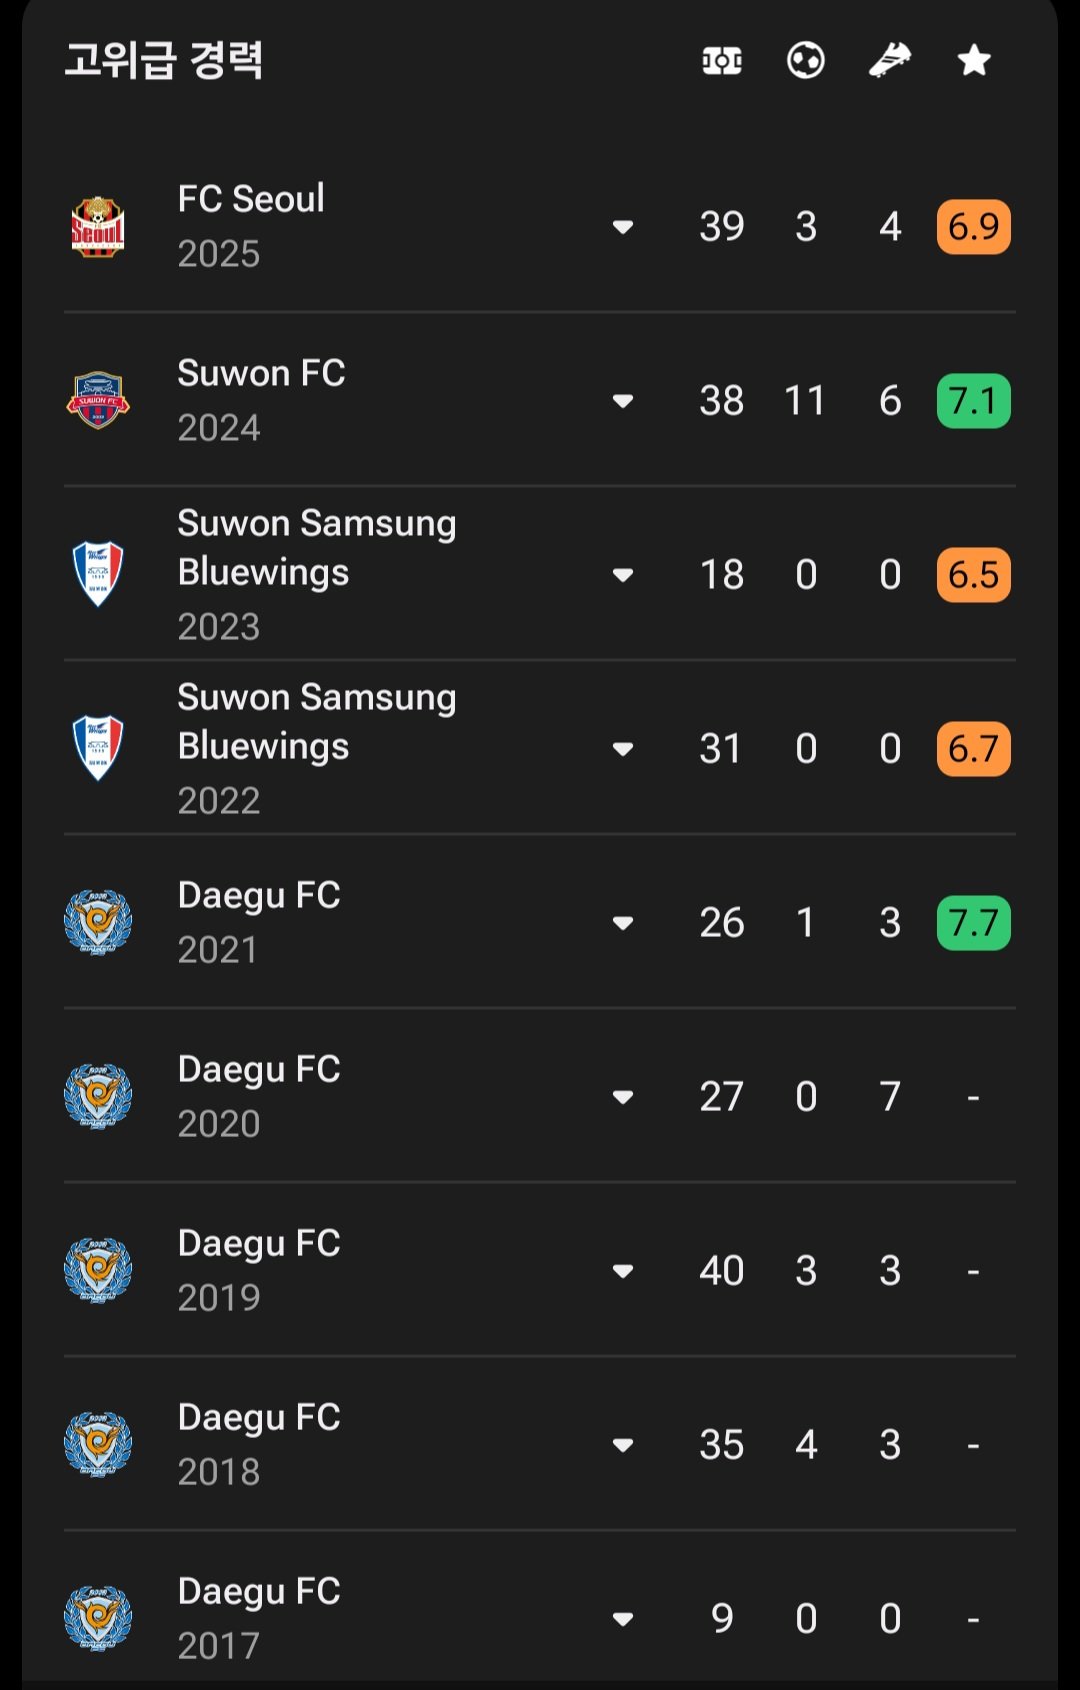The height and width of the screenshot is (1690, 1080).
Task: Open the Suwon FC team link
Action: click(261, 373)
